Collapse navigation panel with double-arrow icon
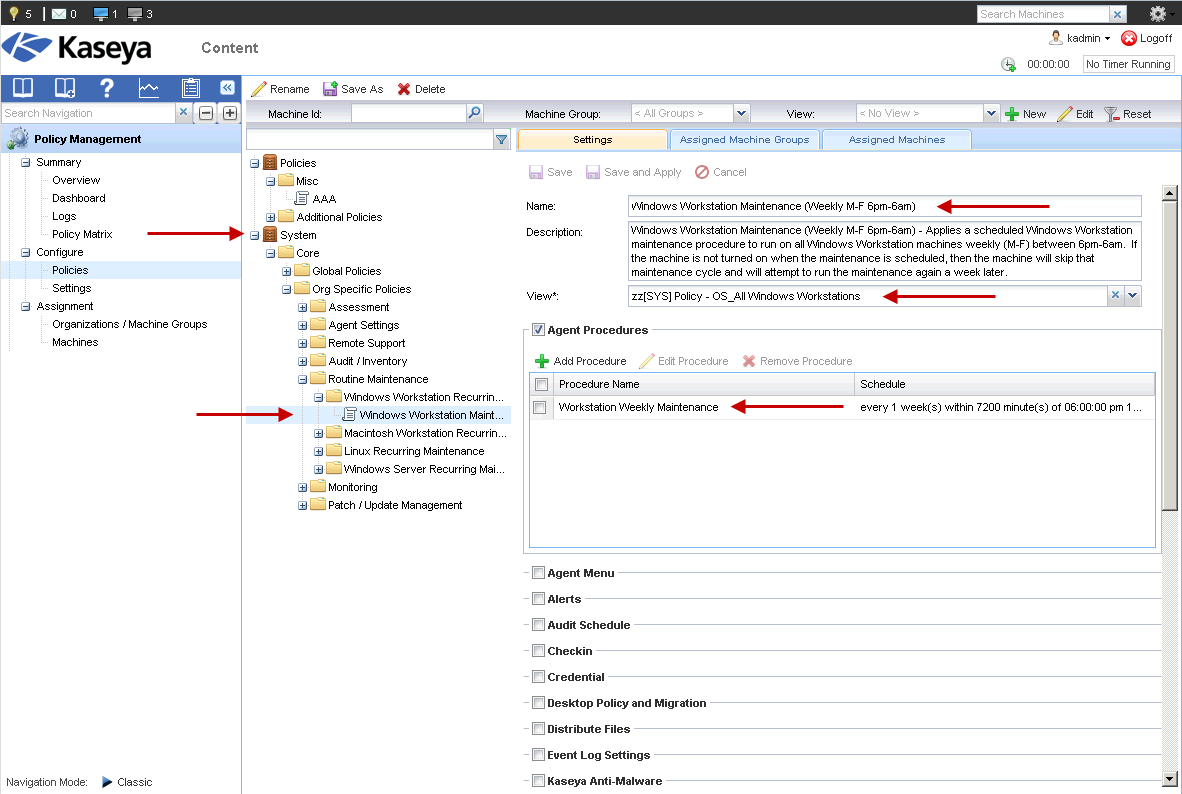1182x794 pixels. click(227, 87)
